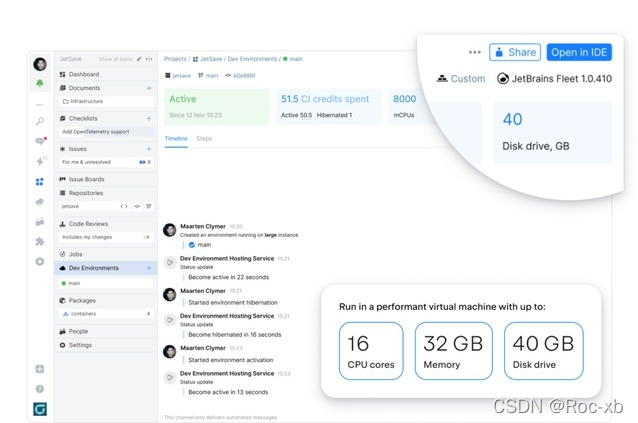This screenshot has height=423, width=638.
Task: Select the main dev environment item
Action: 107,283
